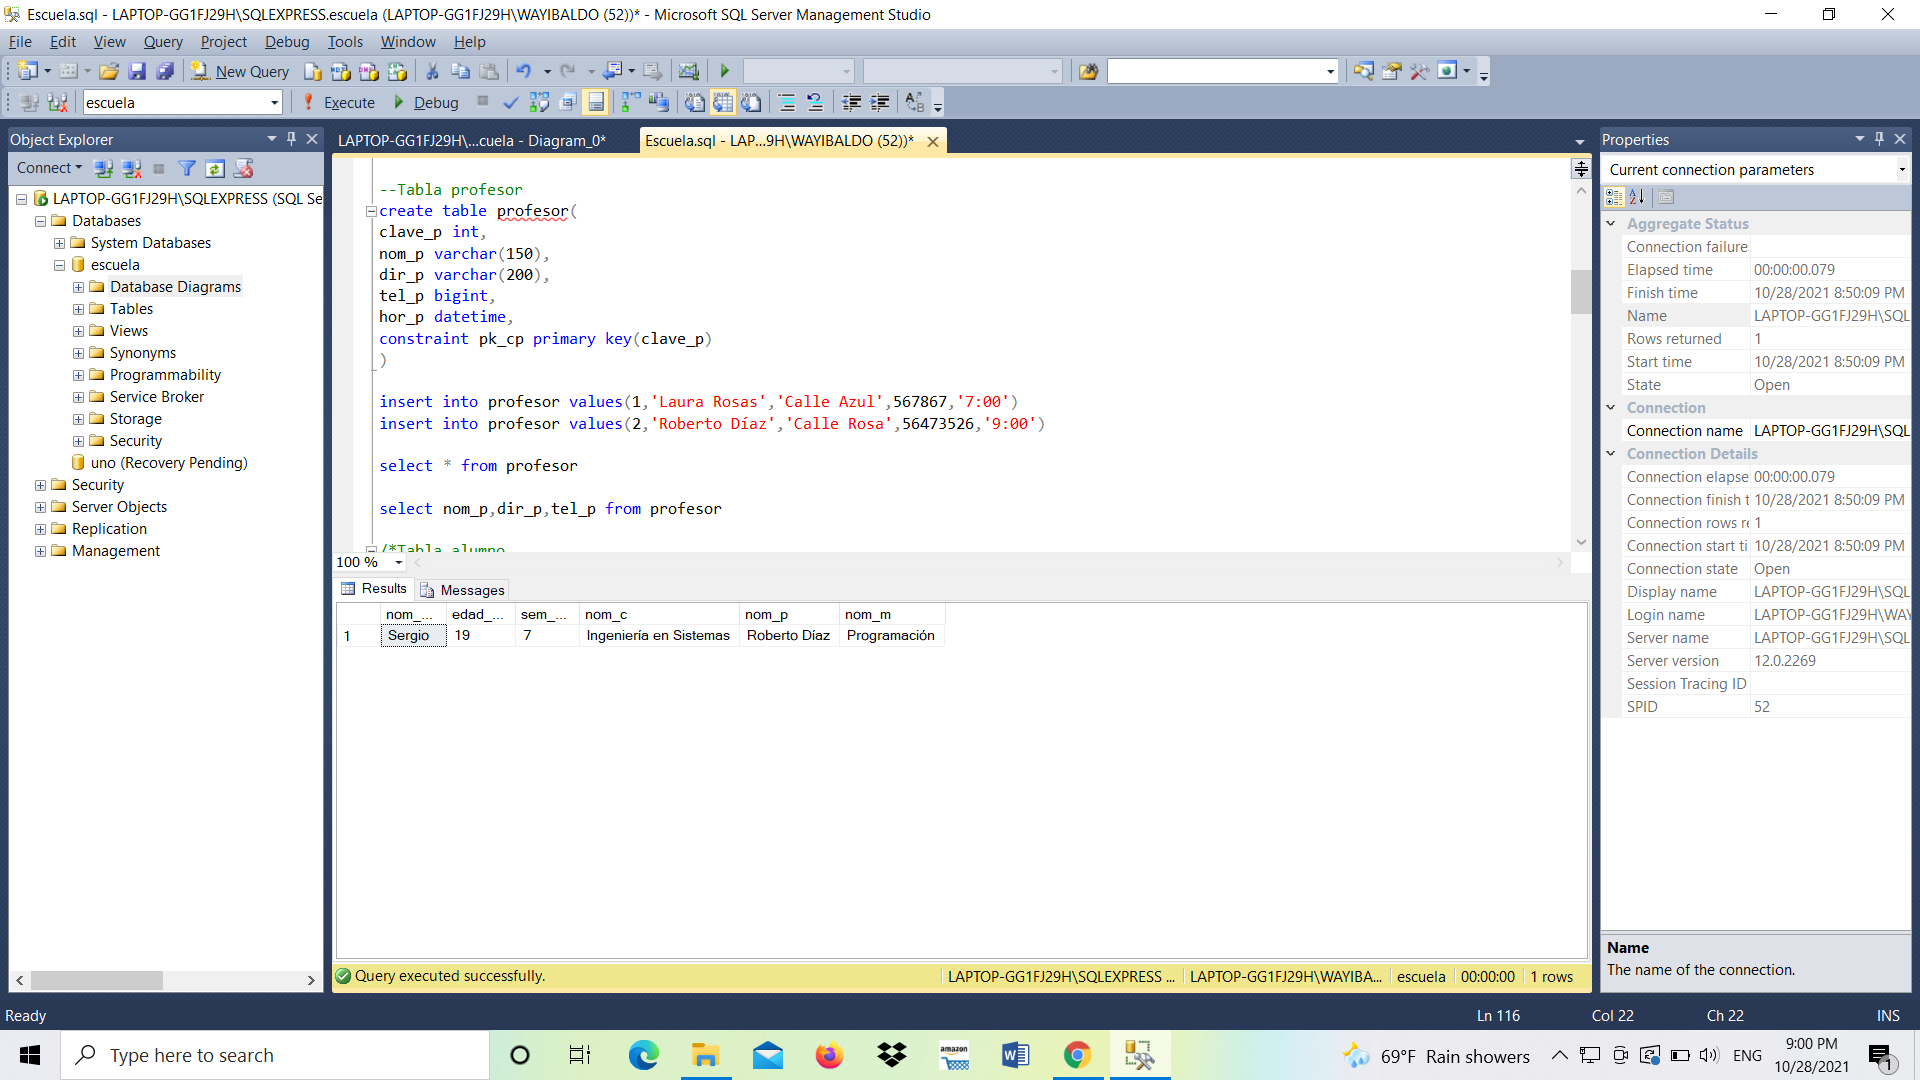Select the Ingeniería en Sistemas result cell
Image resolution: width=1920 pixels, height=1080 pixels.
pyautogui.click(x=658, y=635)
